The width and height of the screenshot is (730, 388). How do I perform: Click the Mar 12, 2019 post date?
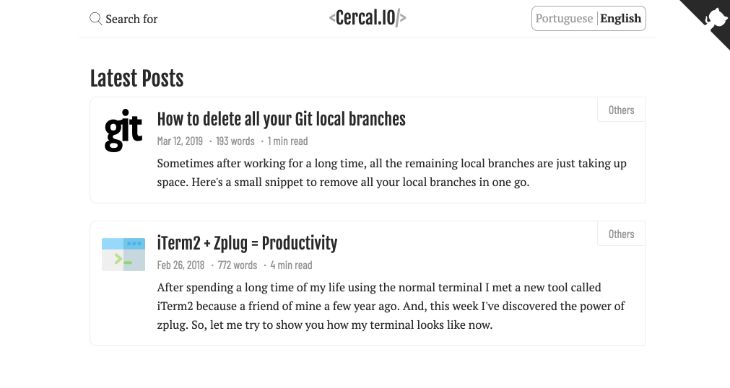click(180, 141)
